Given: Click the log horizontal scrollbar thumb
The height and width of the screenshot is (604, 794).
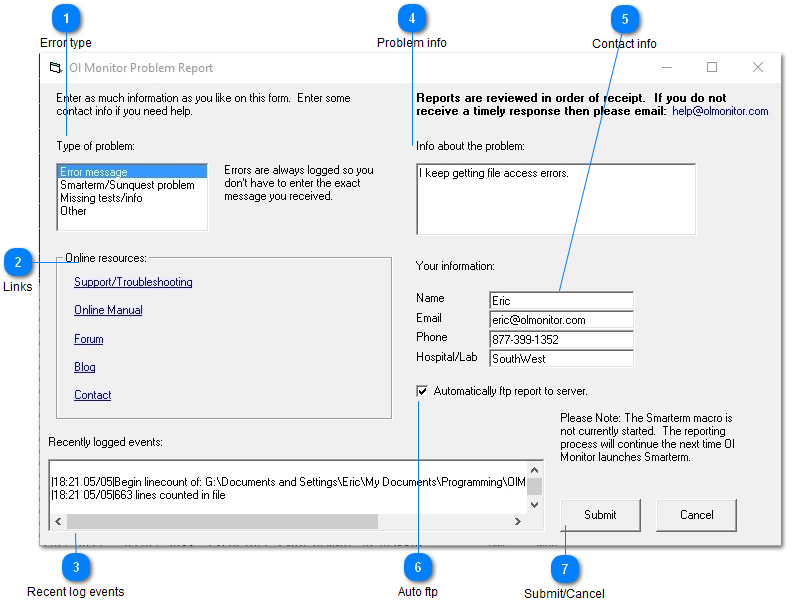Looking at the screenshot, I should click(x=222, y=521).
